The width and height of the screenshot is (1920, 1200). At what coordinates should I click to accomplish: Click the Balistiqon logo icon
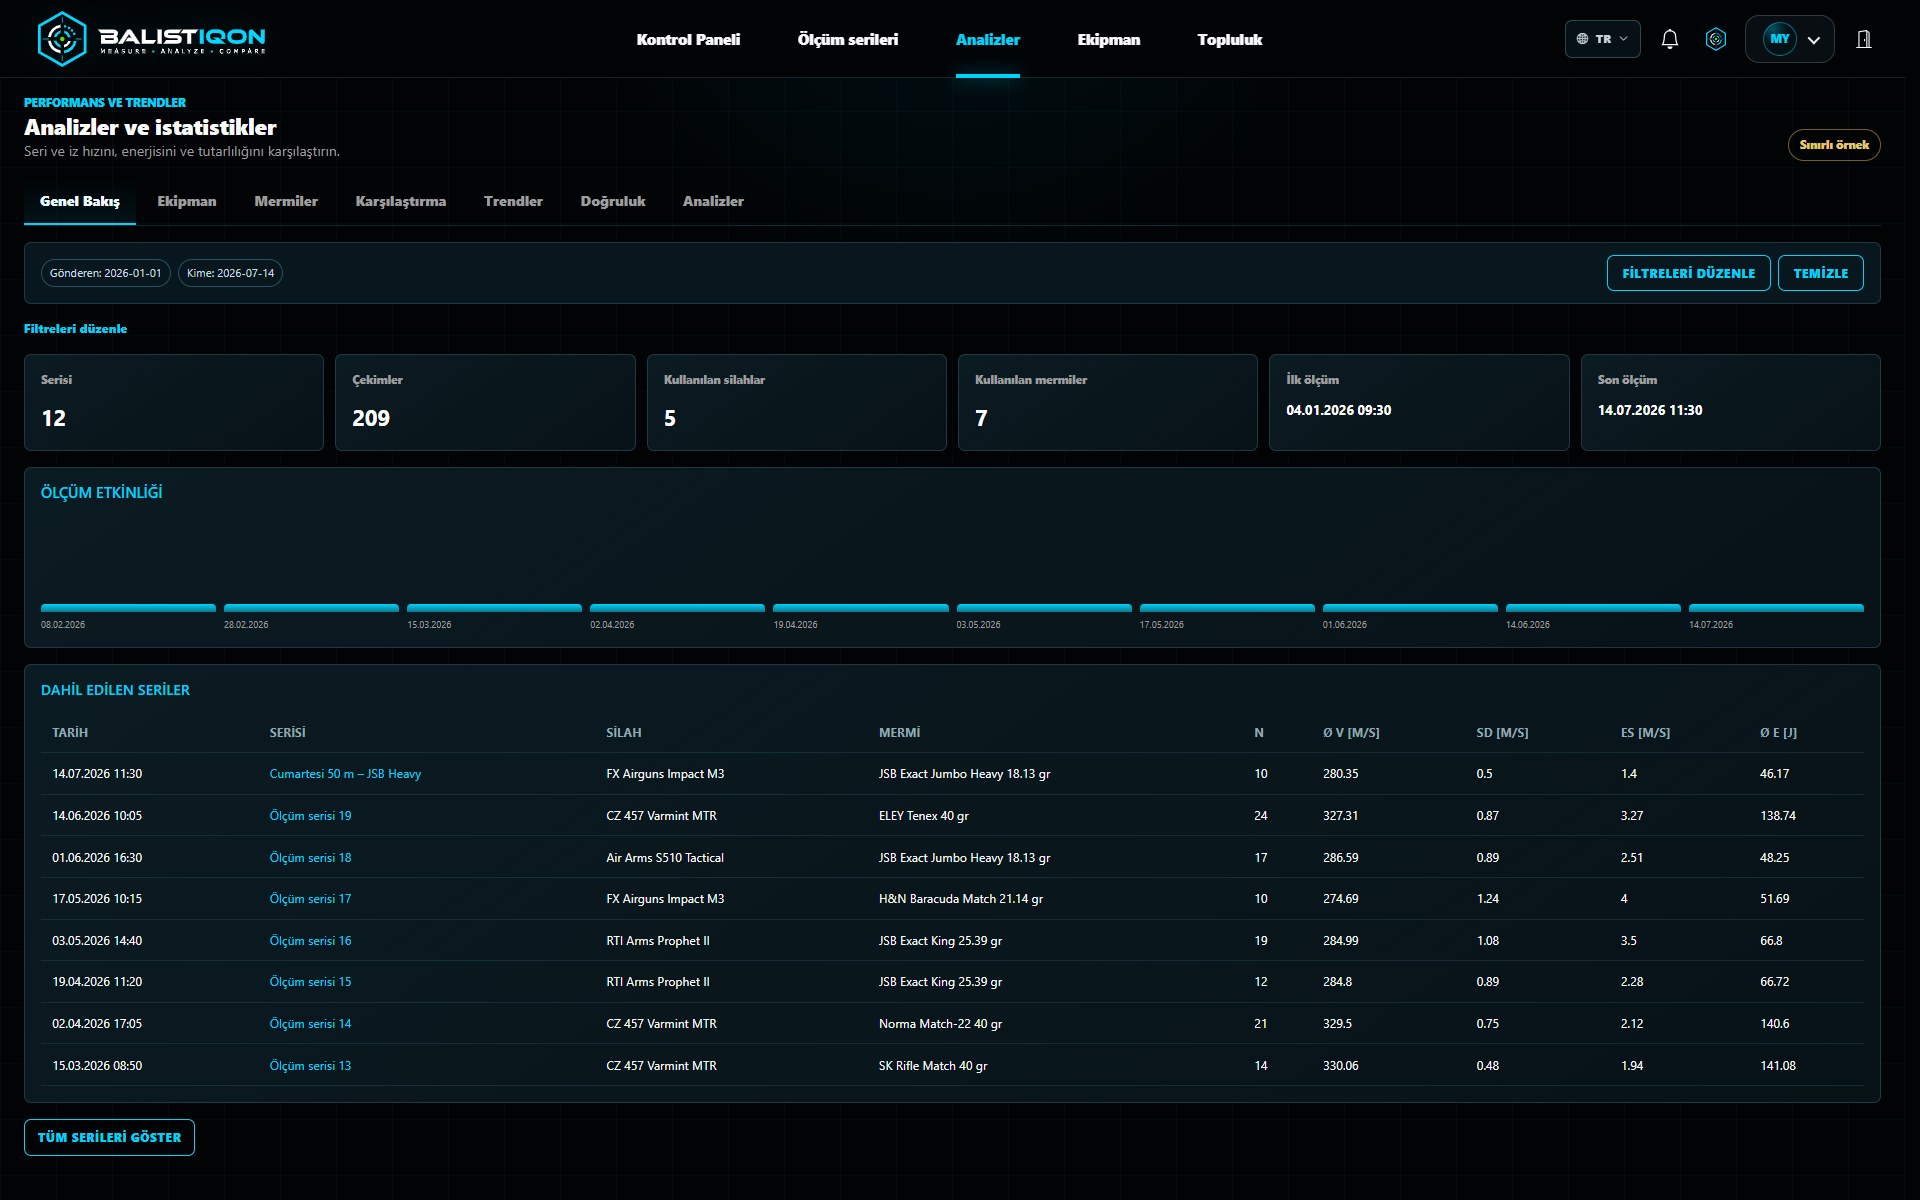click(x=62, y=39)
